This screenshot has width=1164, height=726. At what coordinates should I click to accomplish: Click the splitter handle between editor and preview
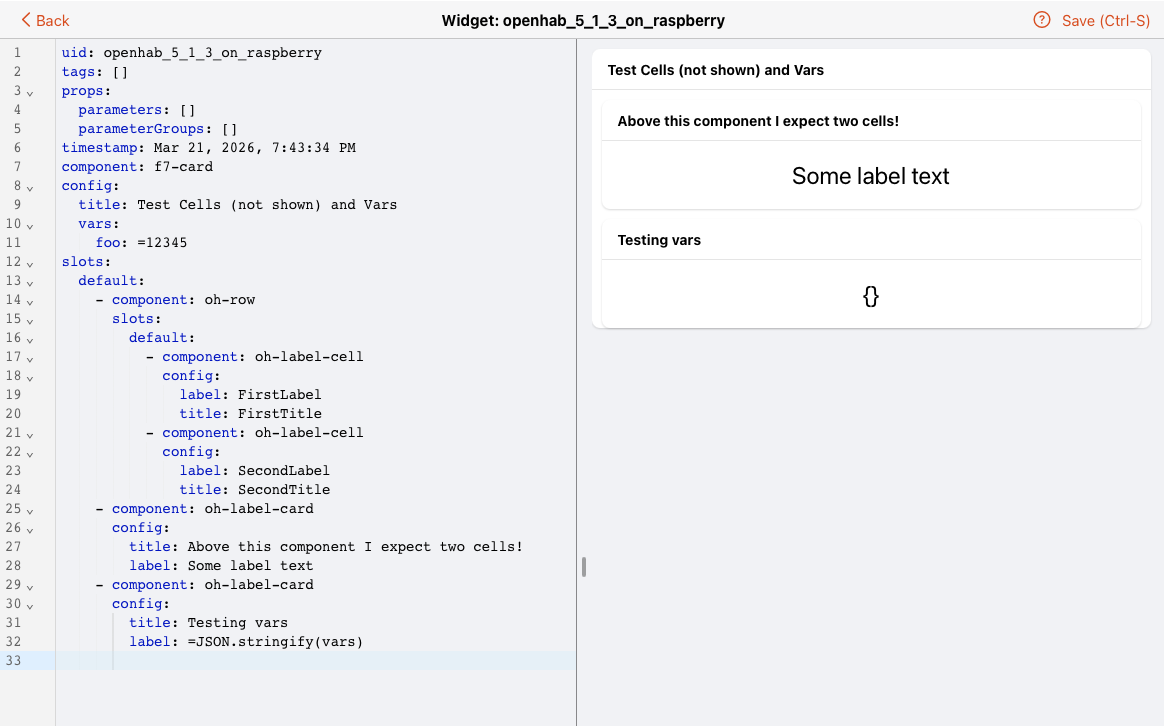[583, 567]
